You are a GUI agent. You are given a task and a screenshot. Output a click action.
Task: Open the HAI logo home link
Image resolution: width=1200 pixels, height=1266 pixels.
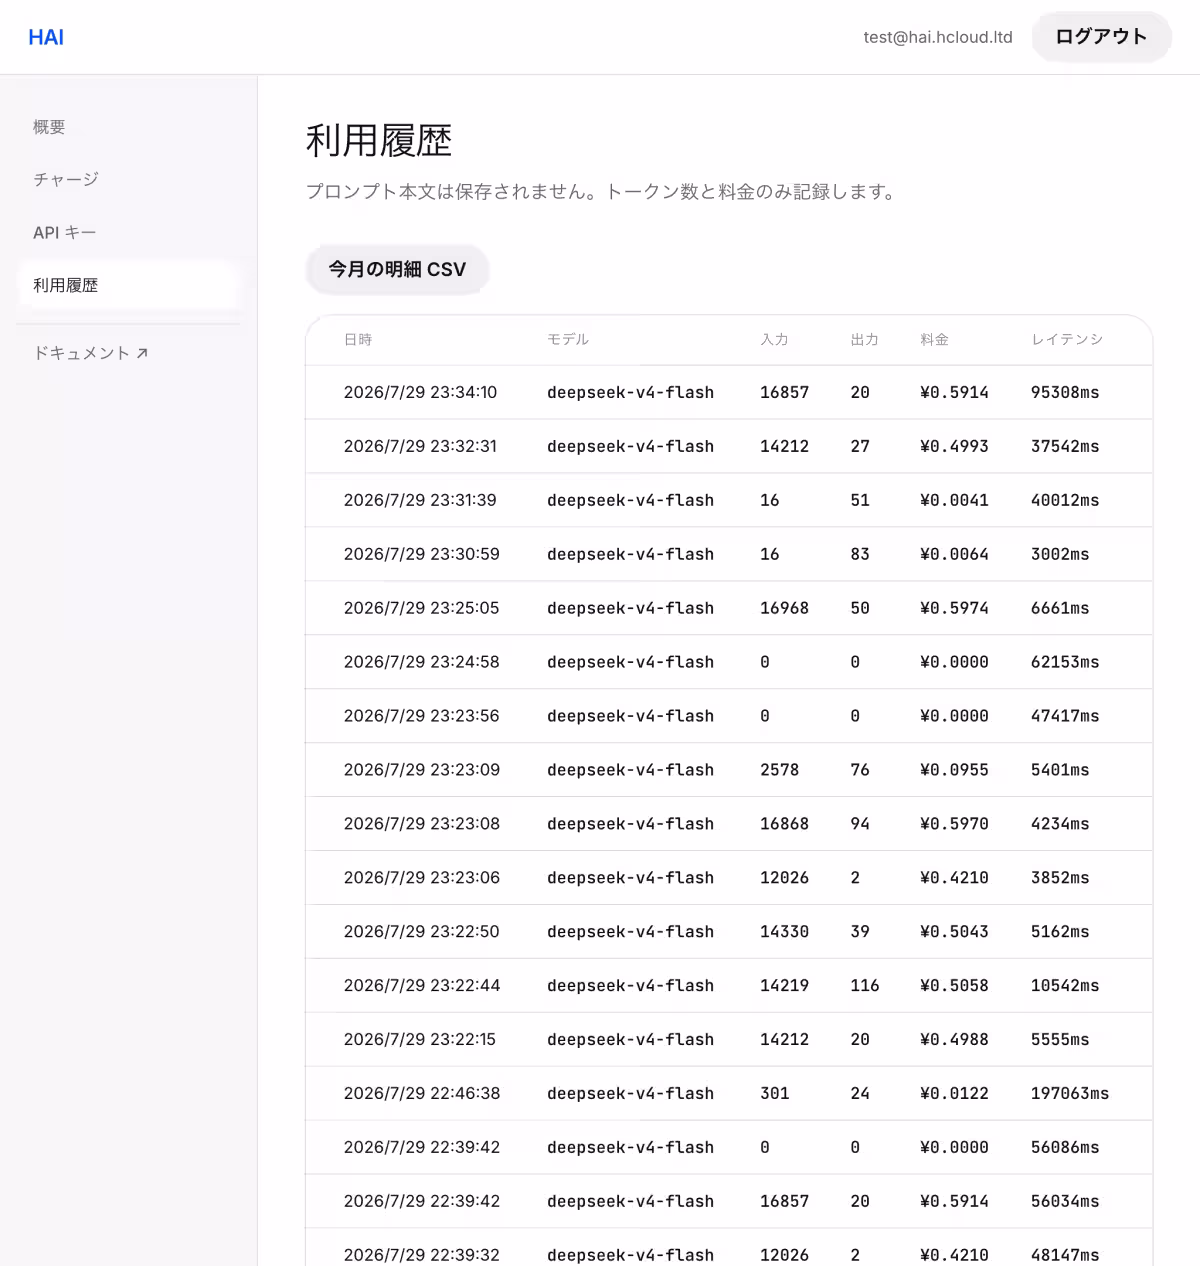tap(46, 37)
